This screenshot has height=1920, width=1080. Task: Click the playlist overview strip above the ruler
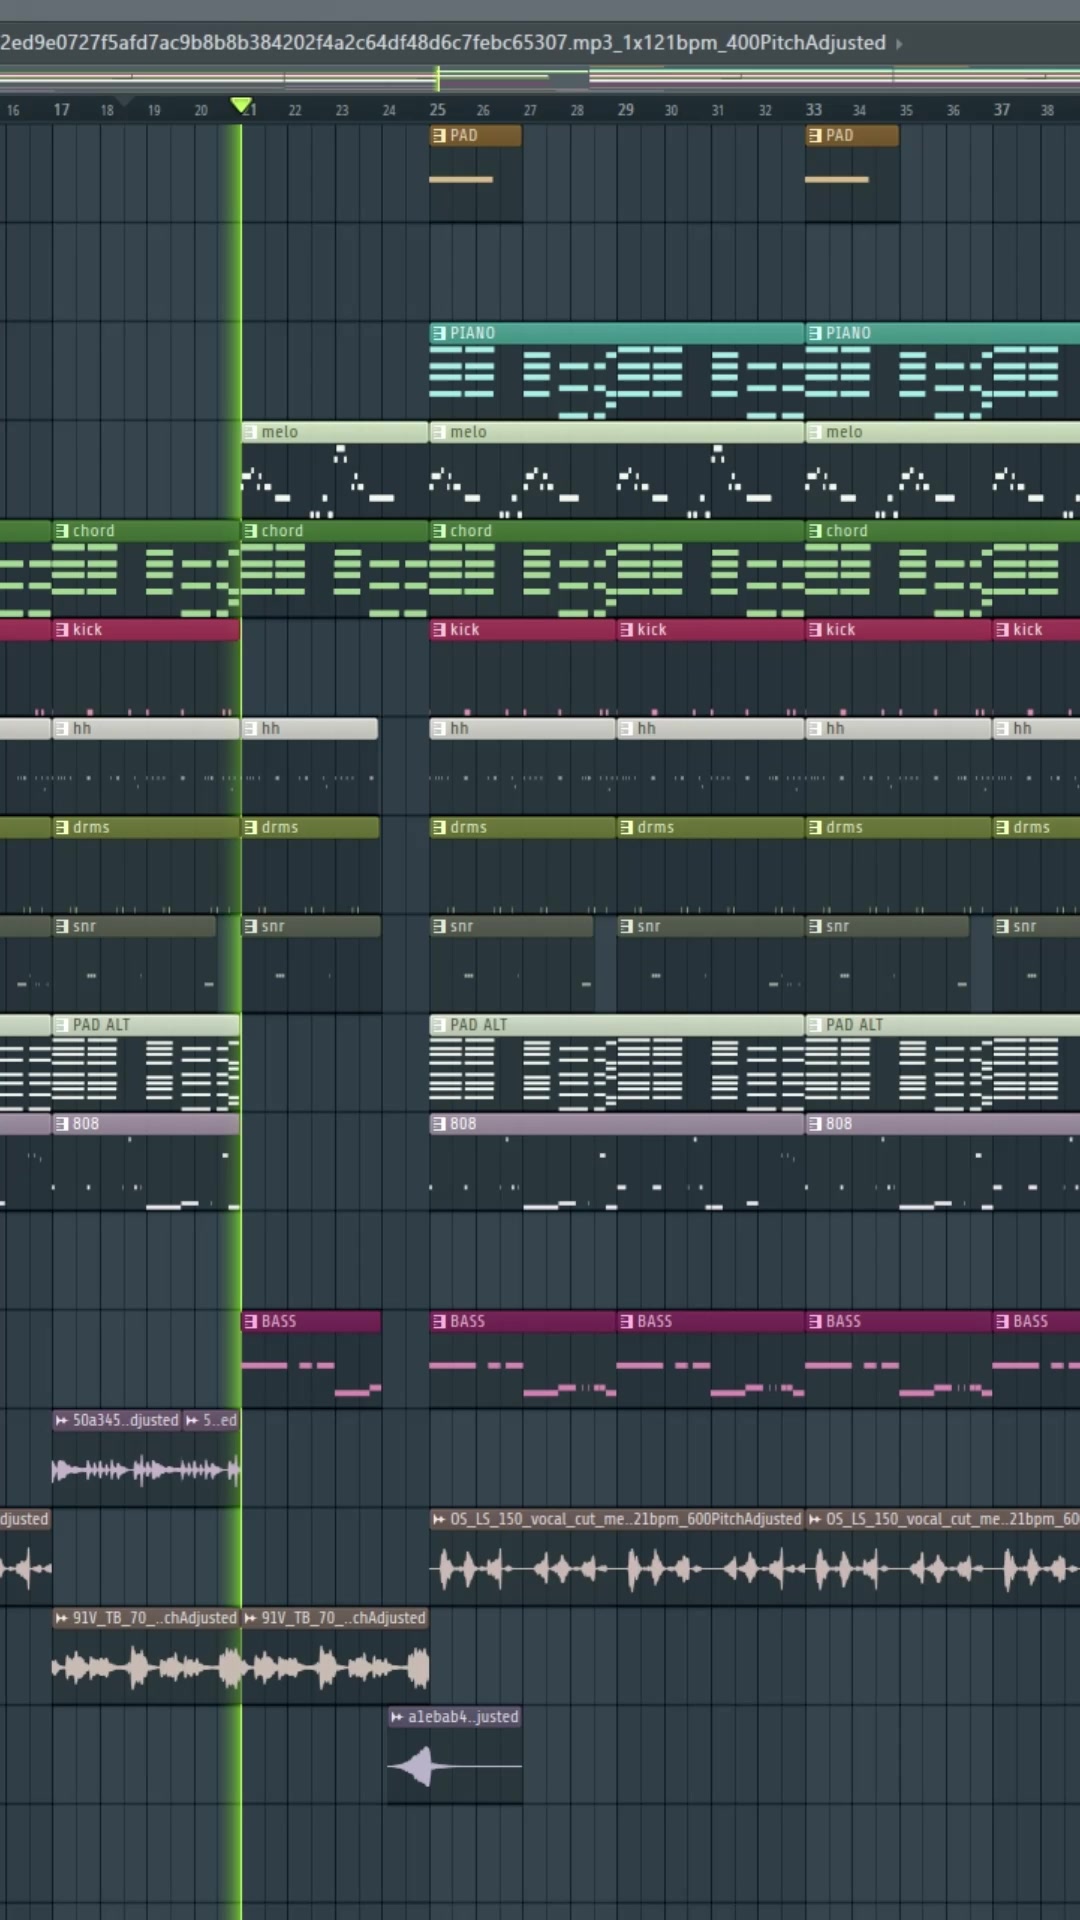click(x=540, y=77)
